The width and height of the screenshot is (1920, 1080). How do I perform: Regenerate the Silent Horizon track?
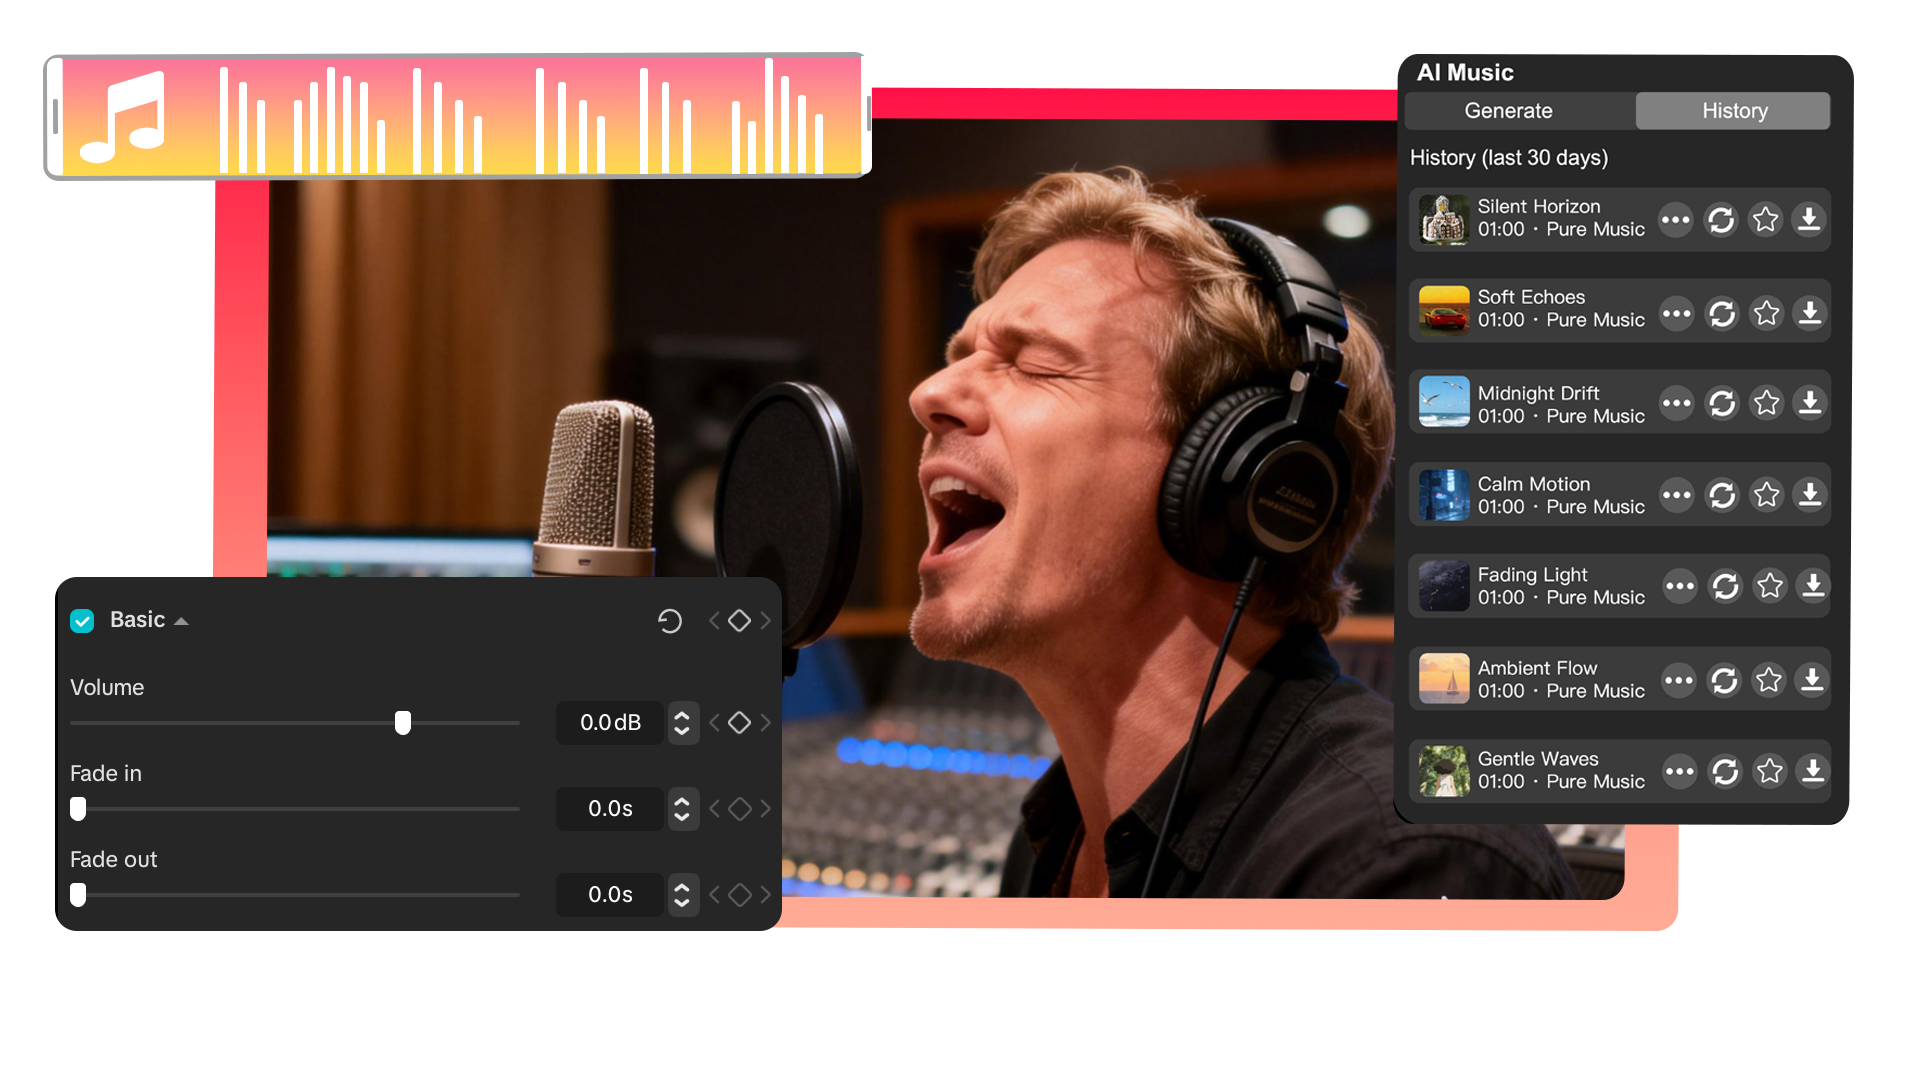pyautogui.click(x=1722, y=220)
